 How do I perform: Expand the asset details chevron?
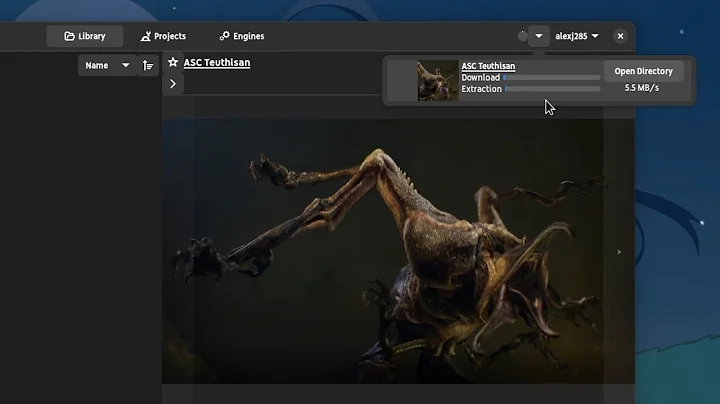pyautogui.click(x=173, y=84)
